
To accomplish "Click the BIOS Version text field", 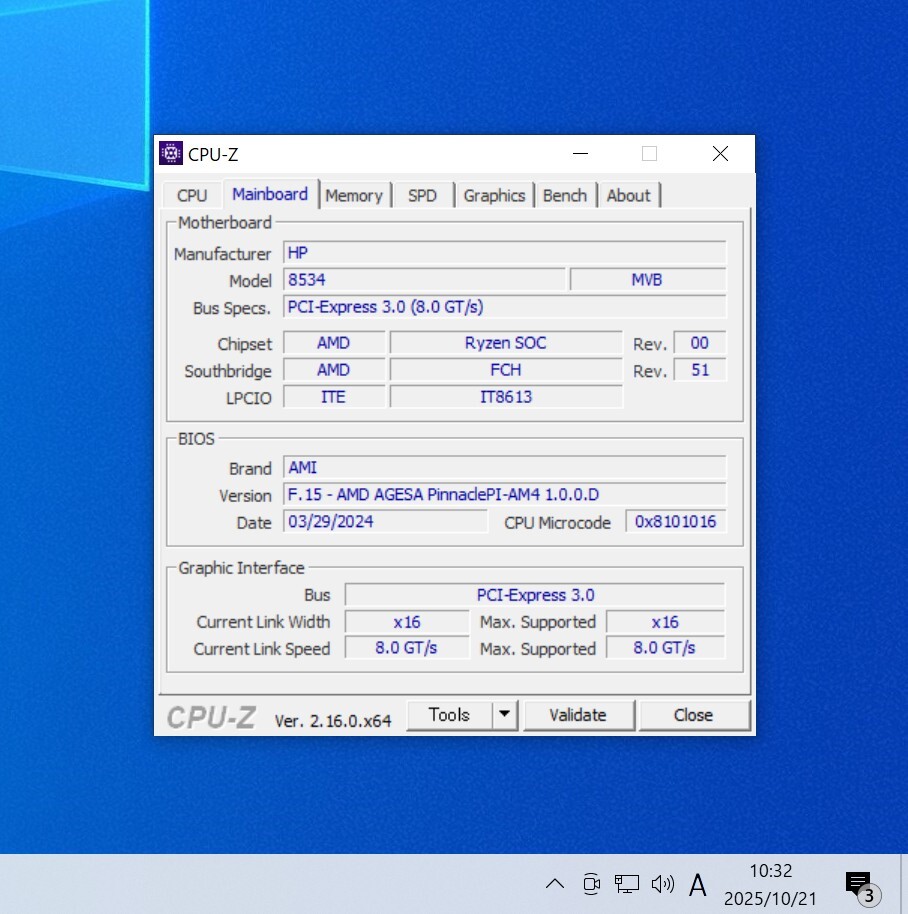I will pos(504,495).
